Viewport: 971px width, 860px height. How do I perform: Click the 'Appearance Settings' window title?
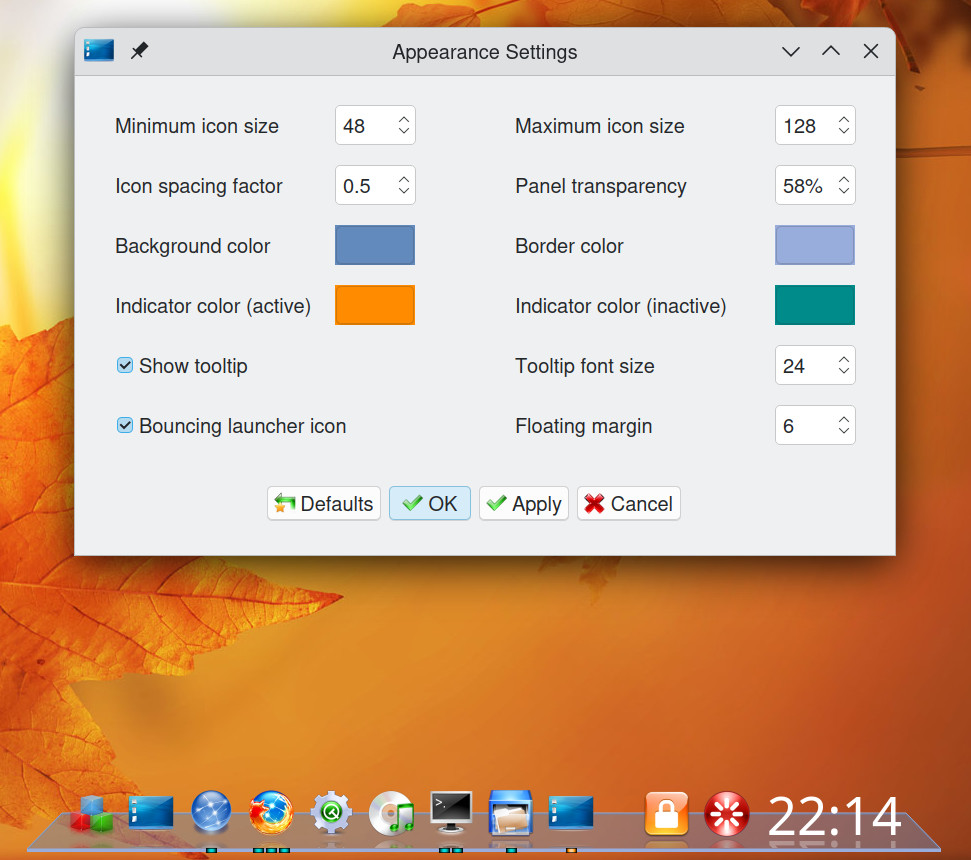(485, 52)
